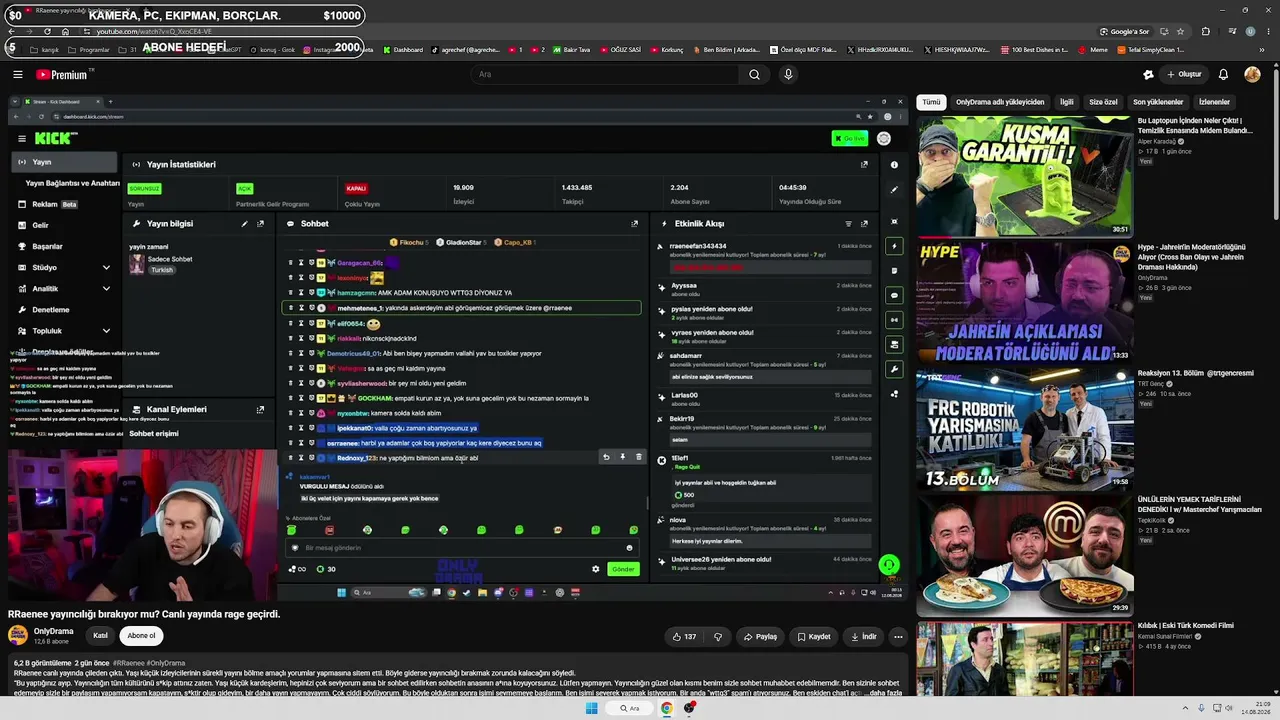Open Chrome from the Windows taskbar
This screenshot has width=1280, height=720.
[x=666, y=708]
